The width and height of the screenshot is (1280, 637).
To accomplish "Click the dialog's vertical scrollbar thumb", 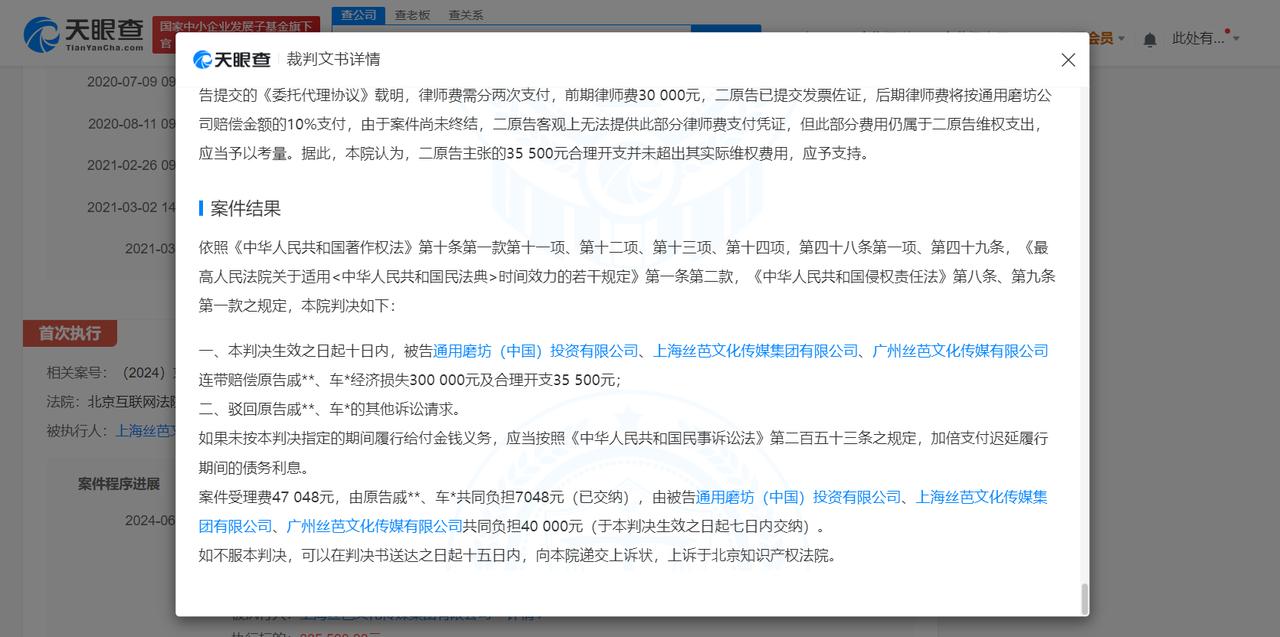I will tap(1084, 599).
